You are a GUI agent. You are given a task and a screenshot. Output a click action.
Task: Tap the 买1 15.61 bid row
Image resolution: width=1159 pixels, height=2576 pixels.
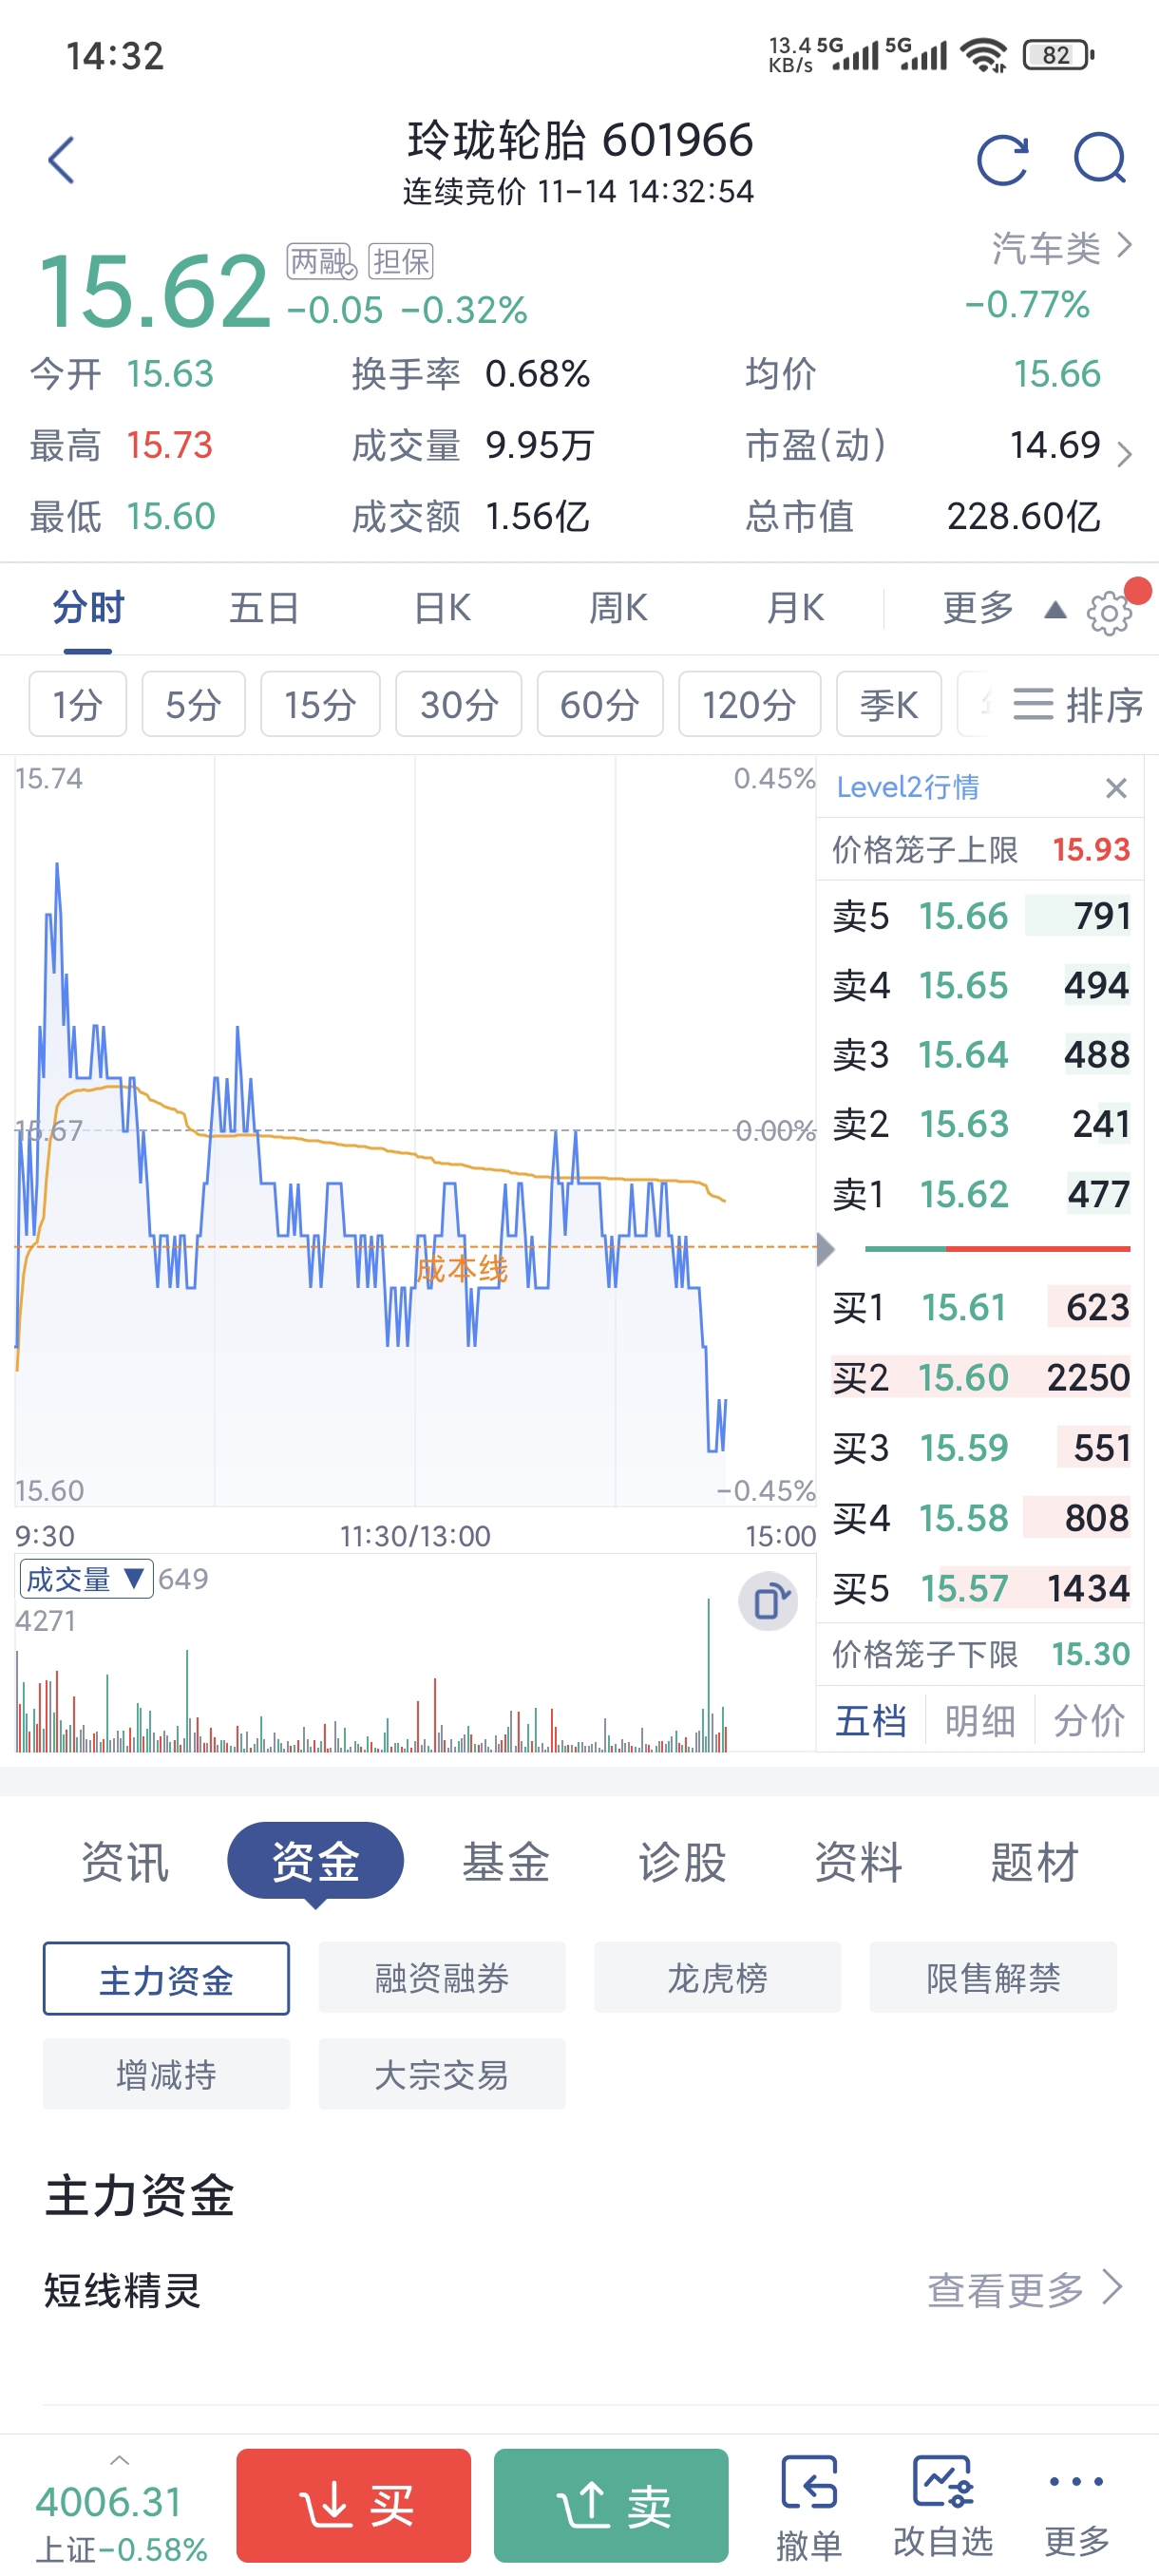981,1307
